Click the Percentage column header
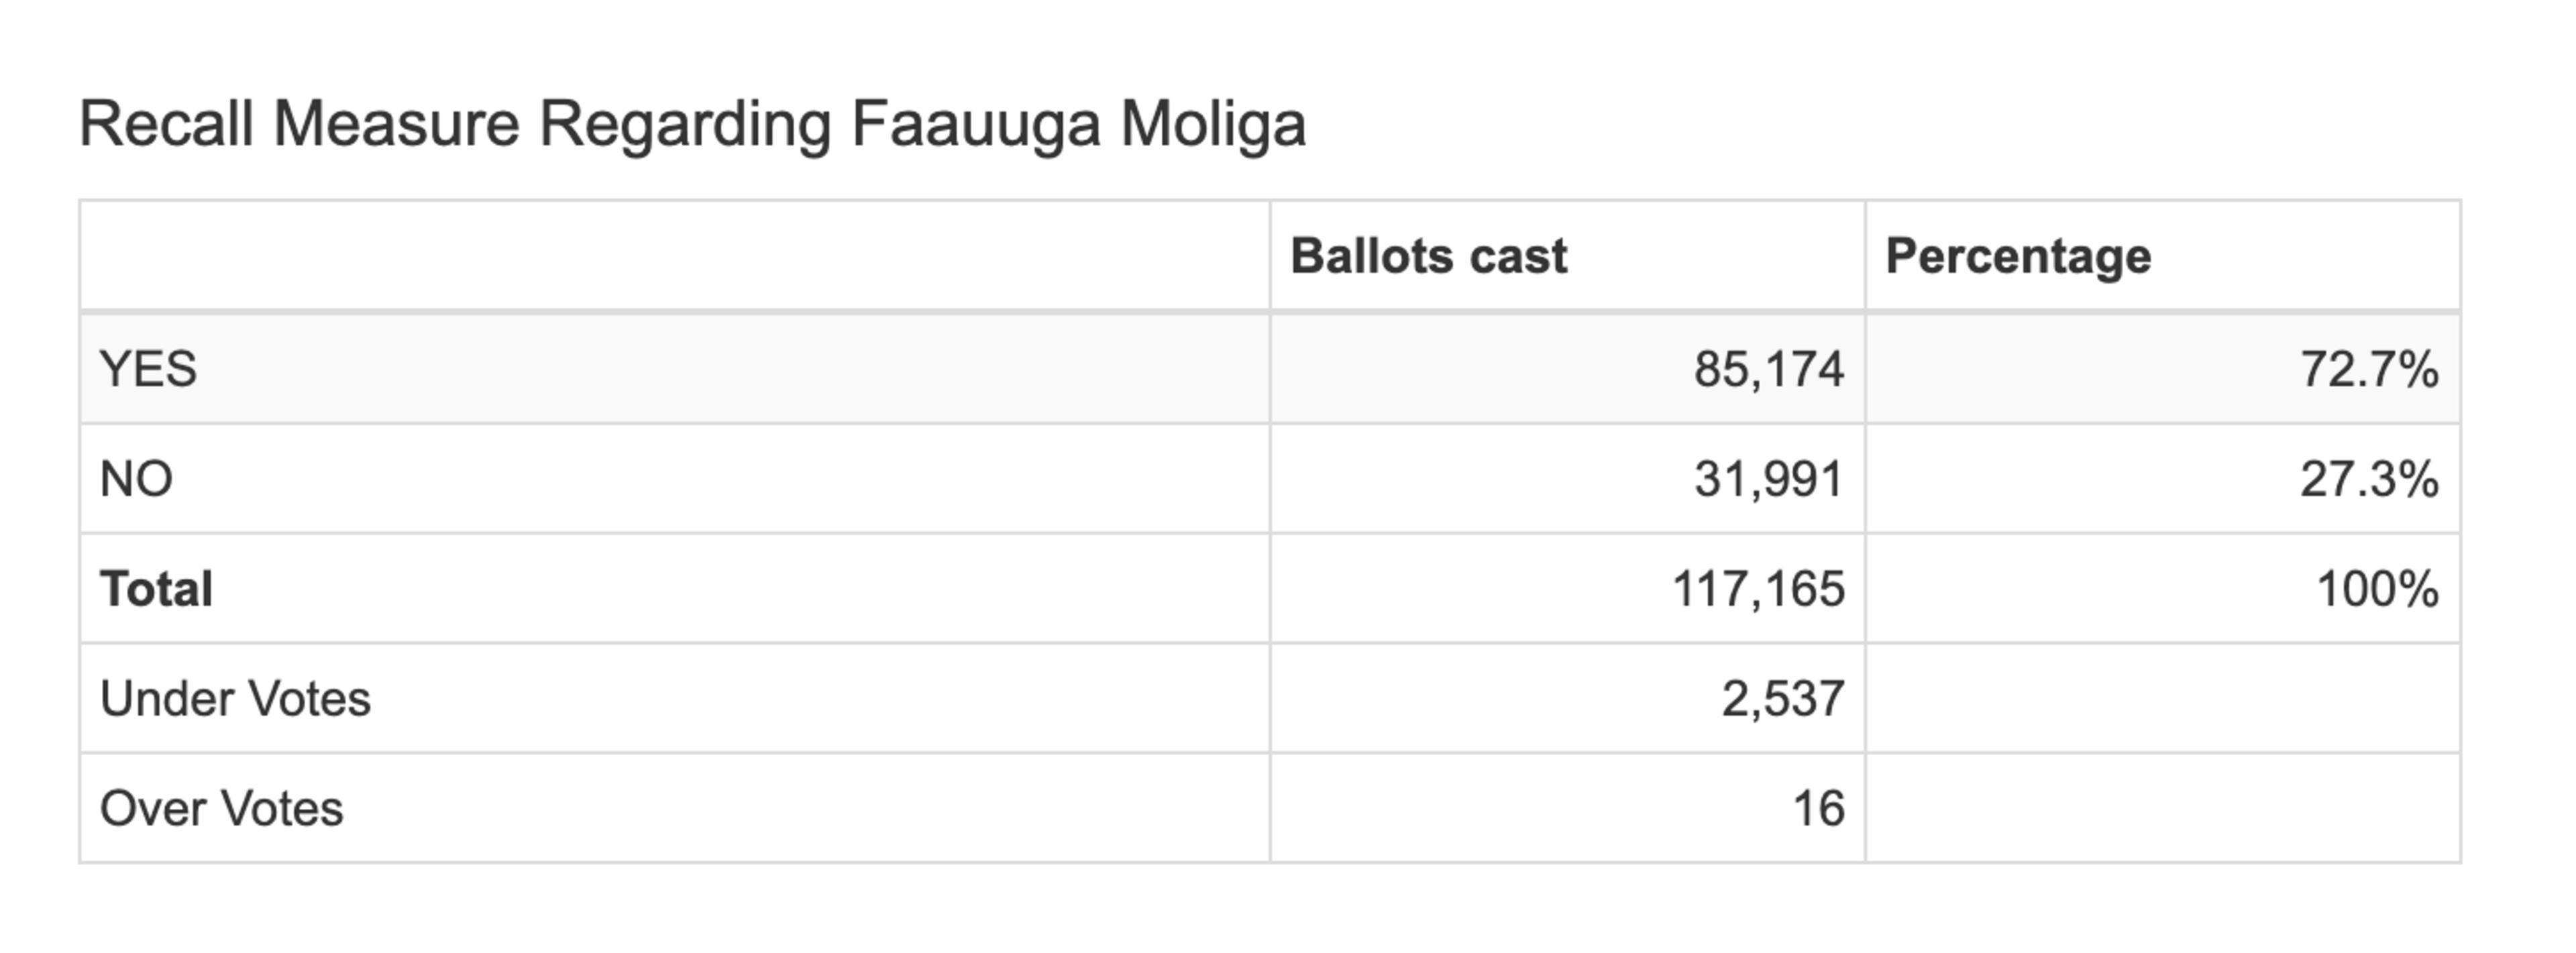Viewport: 2576px width, 953px height. pos(2018,257)
